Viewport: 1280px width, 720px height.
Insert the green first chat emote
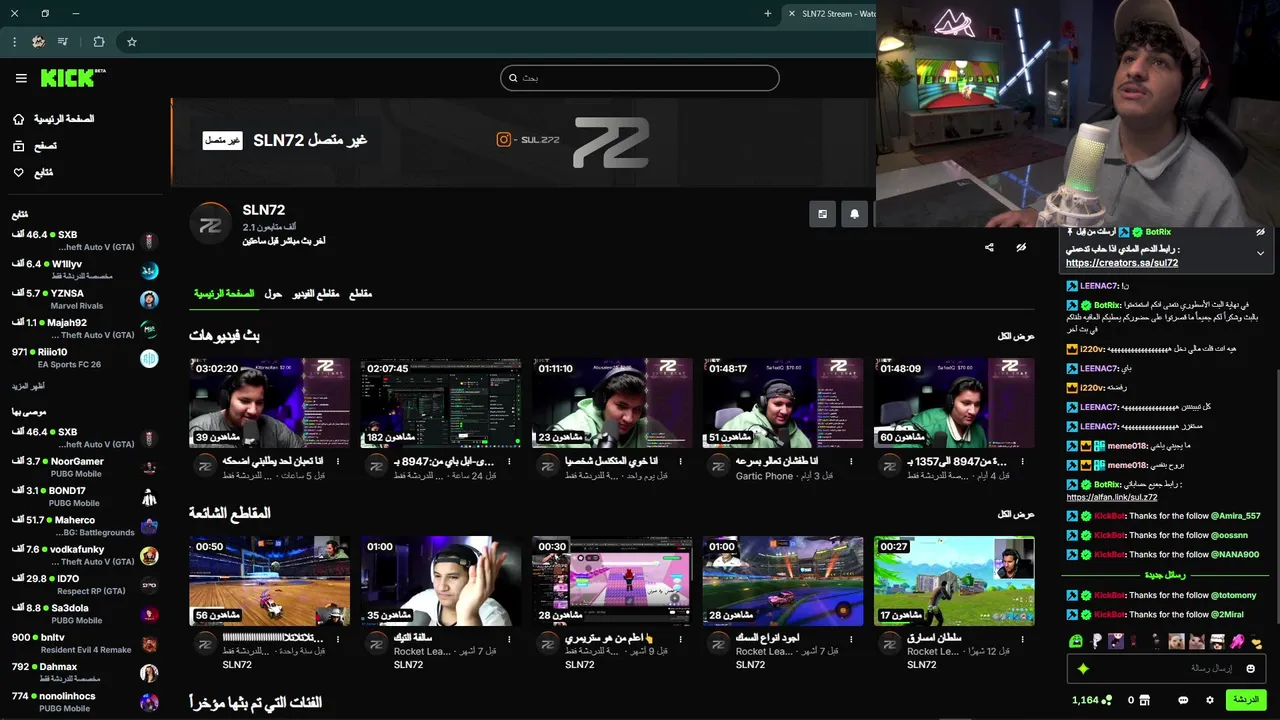click(x=1076, y=641)
